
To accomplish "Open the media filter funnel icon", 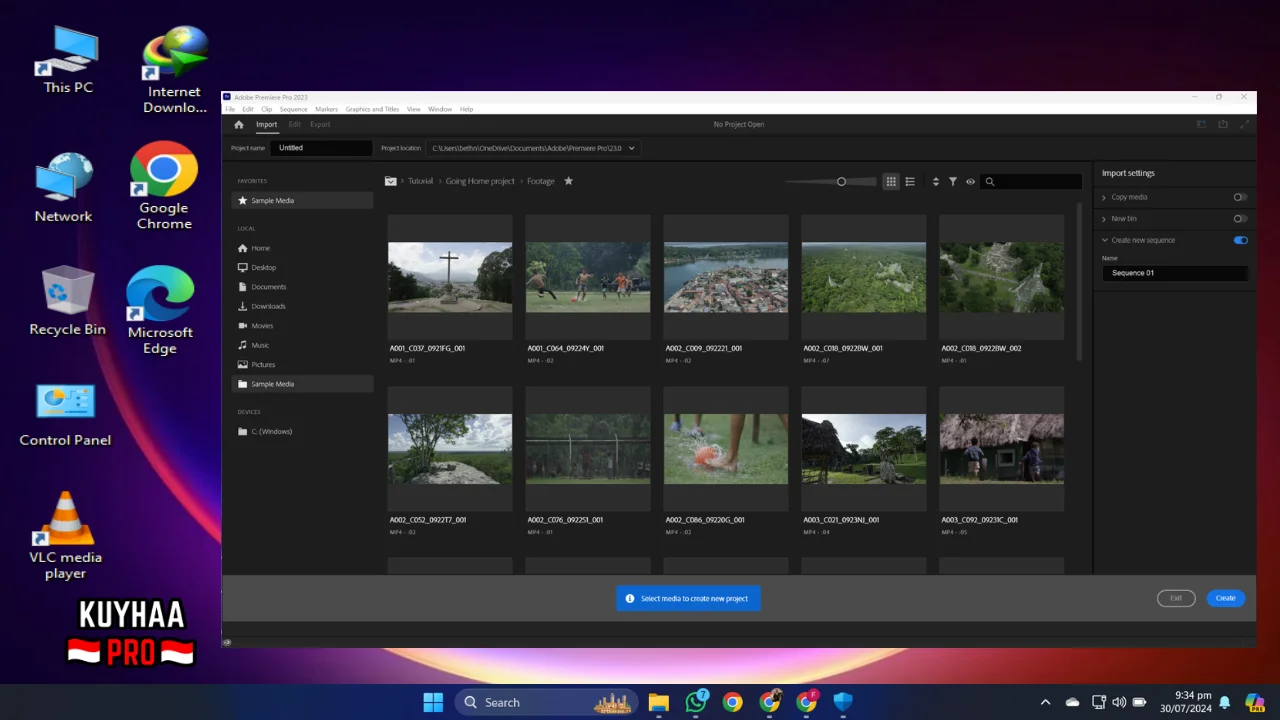I will (x=953, y=182).
